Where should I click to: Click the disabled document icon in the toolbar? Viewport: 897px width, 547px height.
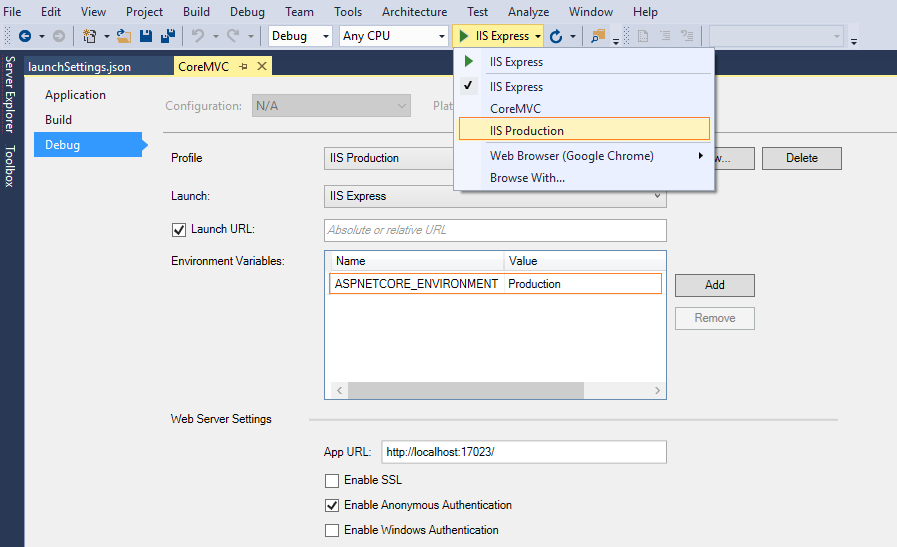pyautogui.click(x=643, y=36)
